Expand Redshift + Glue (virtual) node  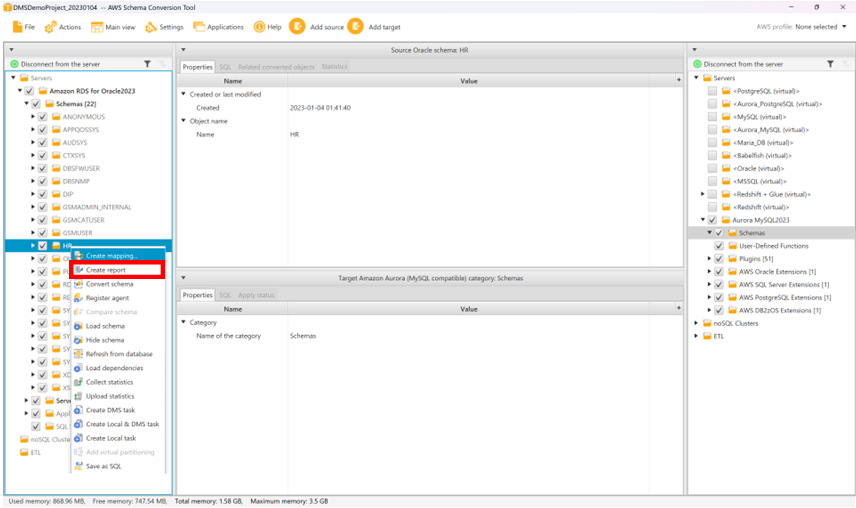(x=703, y=194)
